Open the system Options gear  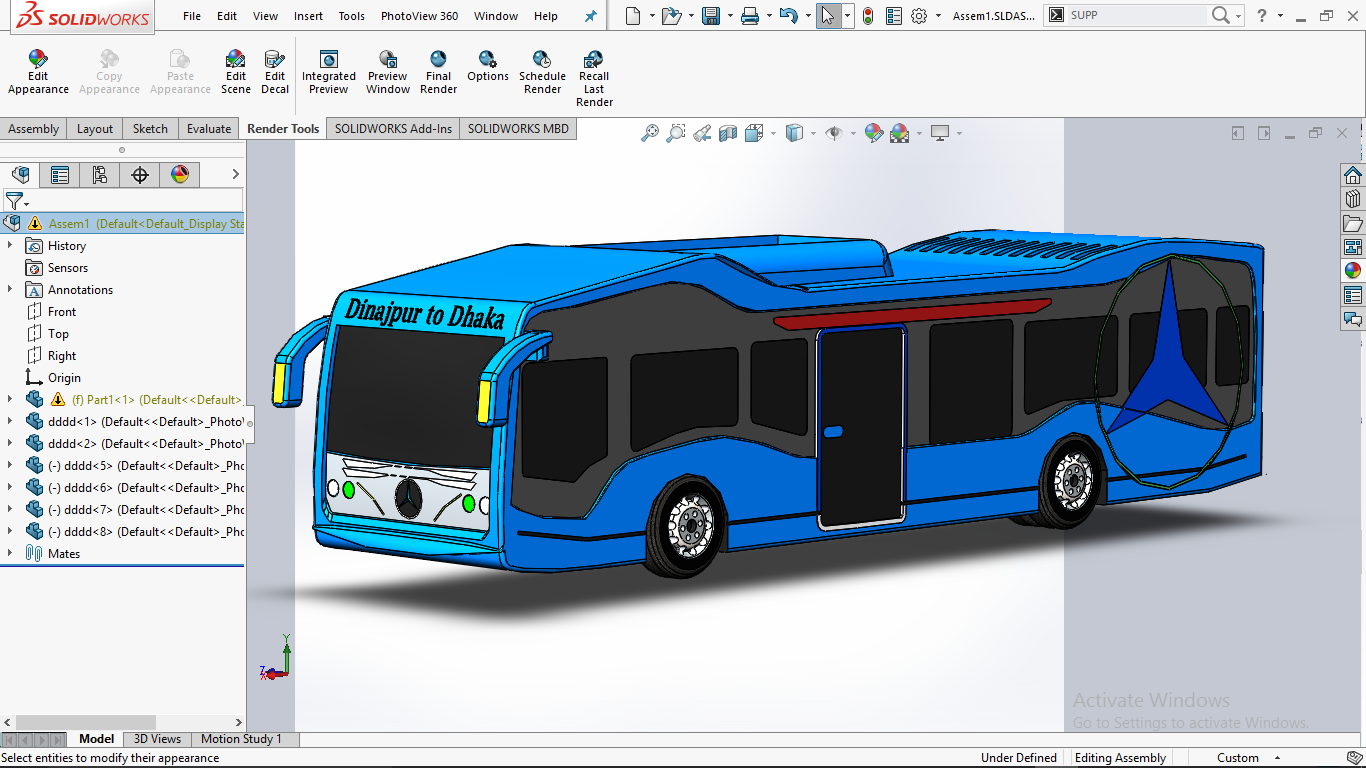point(919,16)
